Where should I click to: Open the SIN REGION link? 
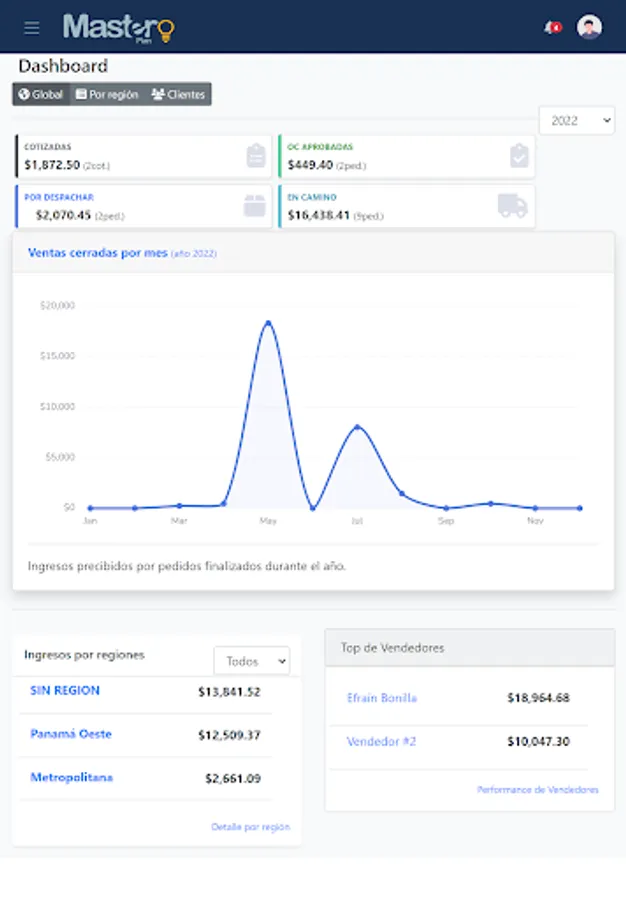click(x=65, y=691)
